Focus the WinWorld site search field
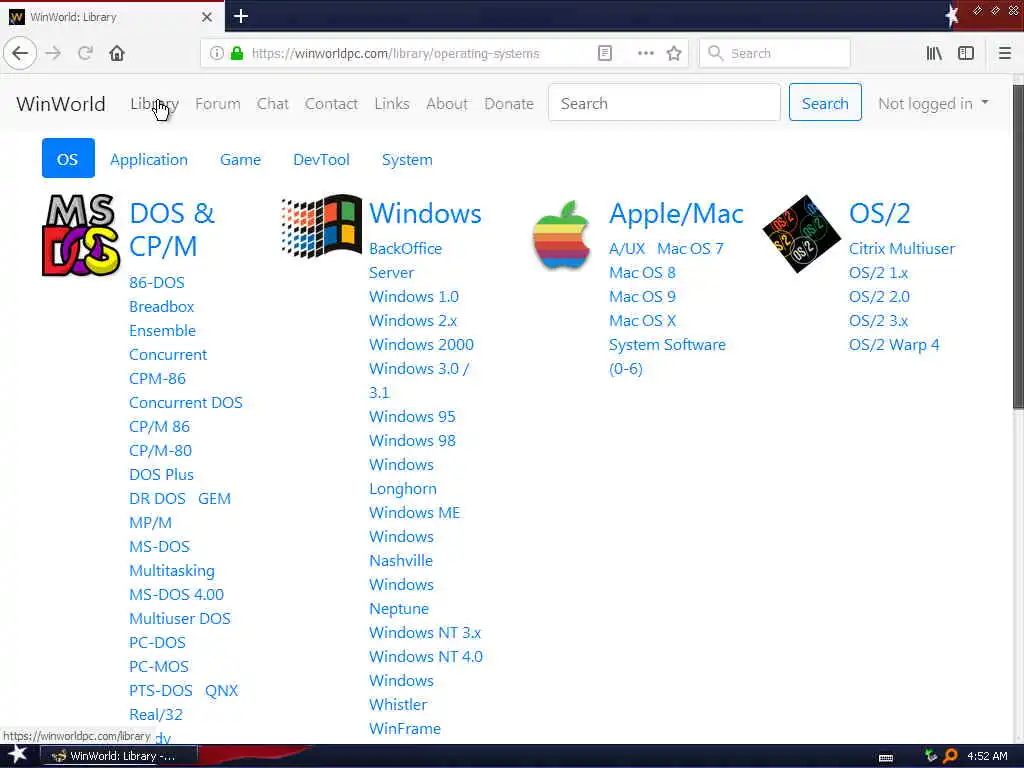 (x=664, y=103)
